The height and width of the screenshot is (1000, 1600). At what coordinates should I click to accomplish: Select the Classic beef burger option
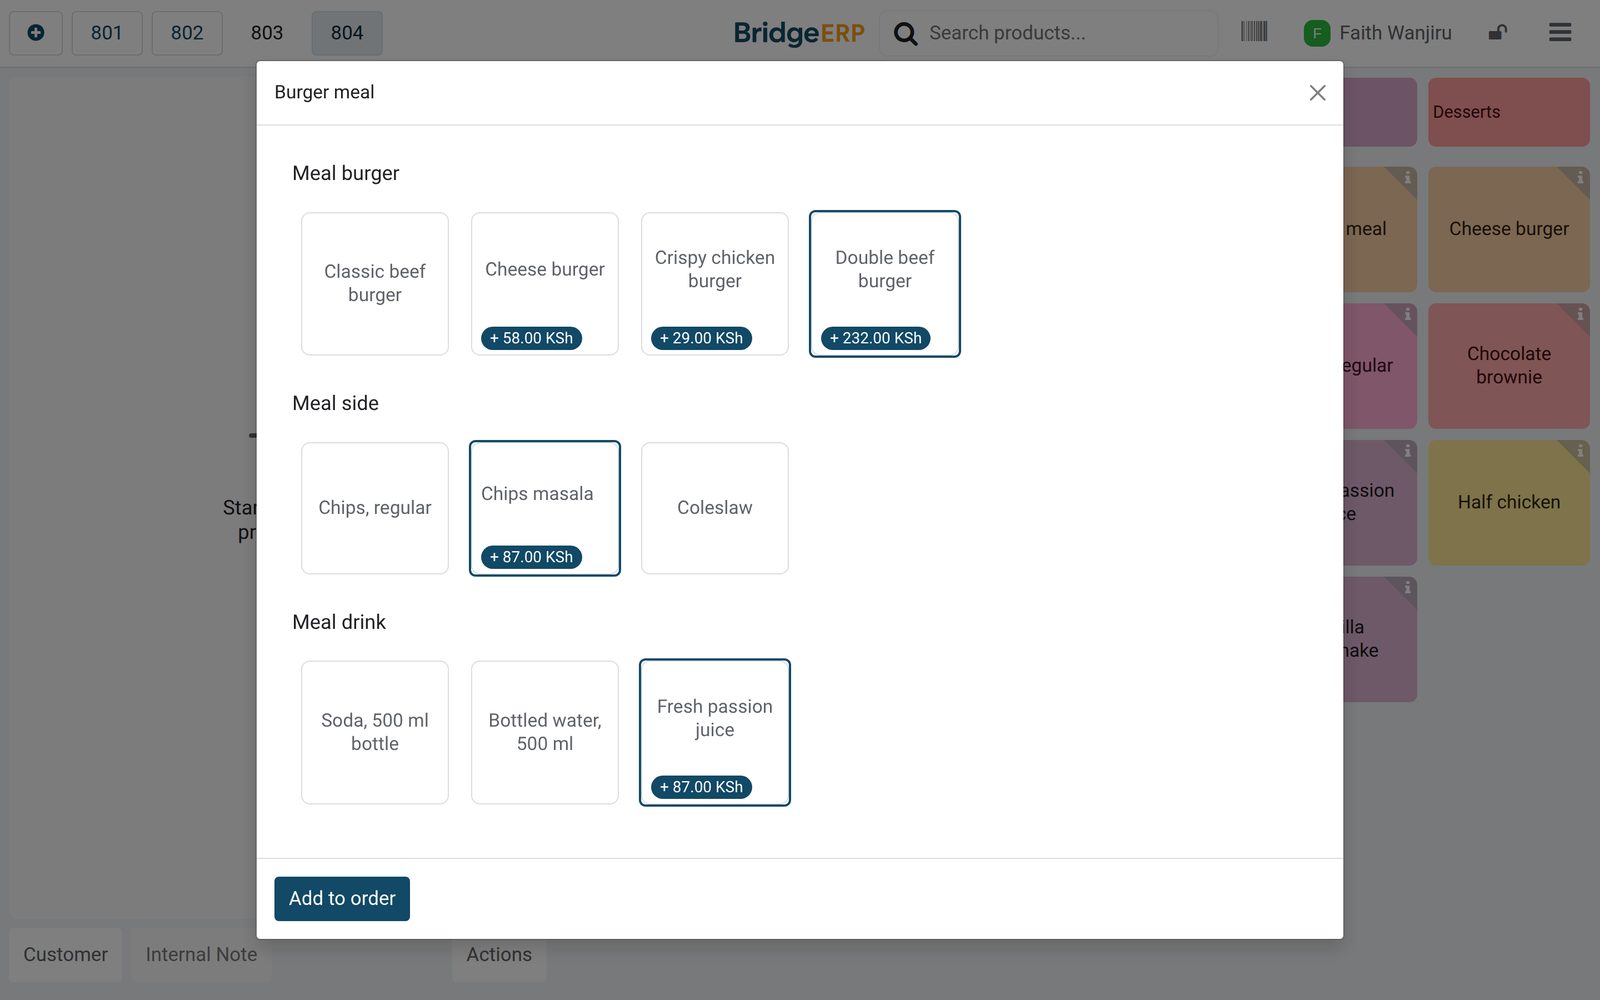coord(375,284)
